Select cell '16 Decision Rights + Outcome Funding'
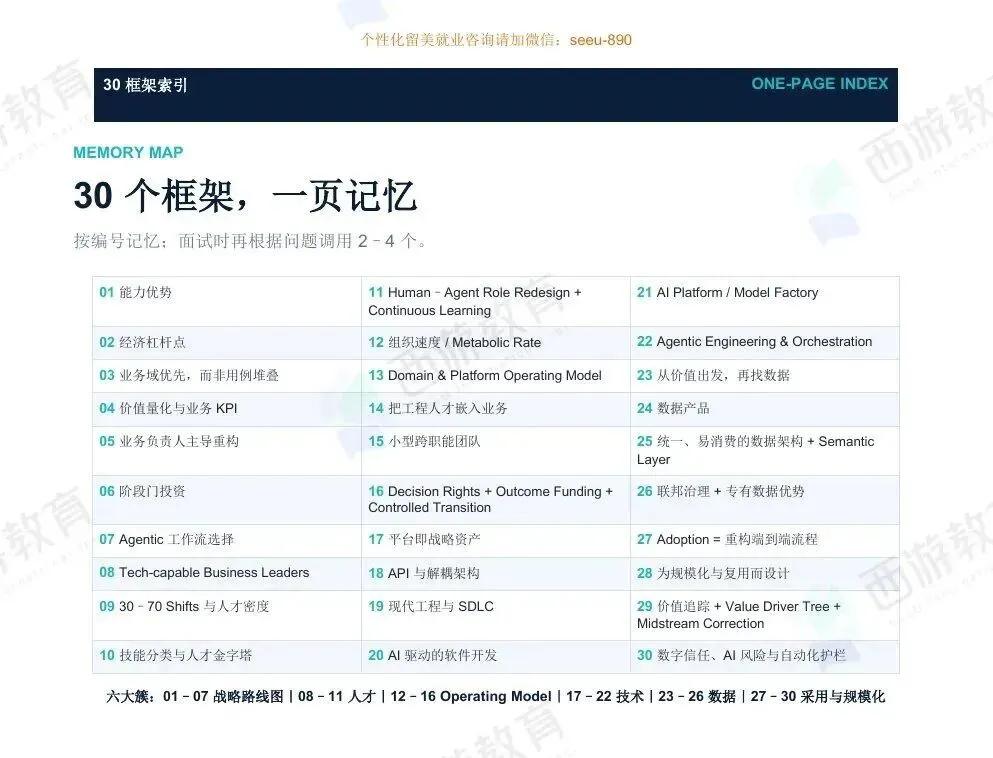The width and height of the screenshot is (993, 758). 496,500
